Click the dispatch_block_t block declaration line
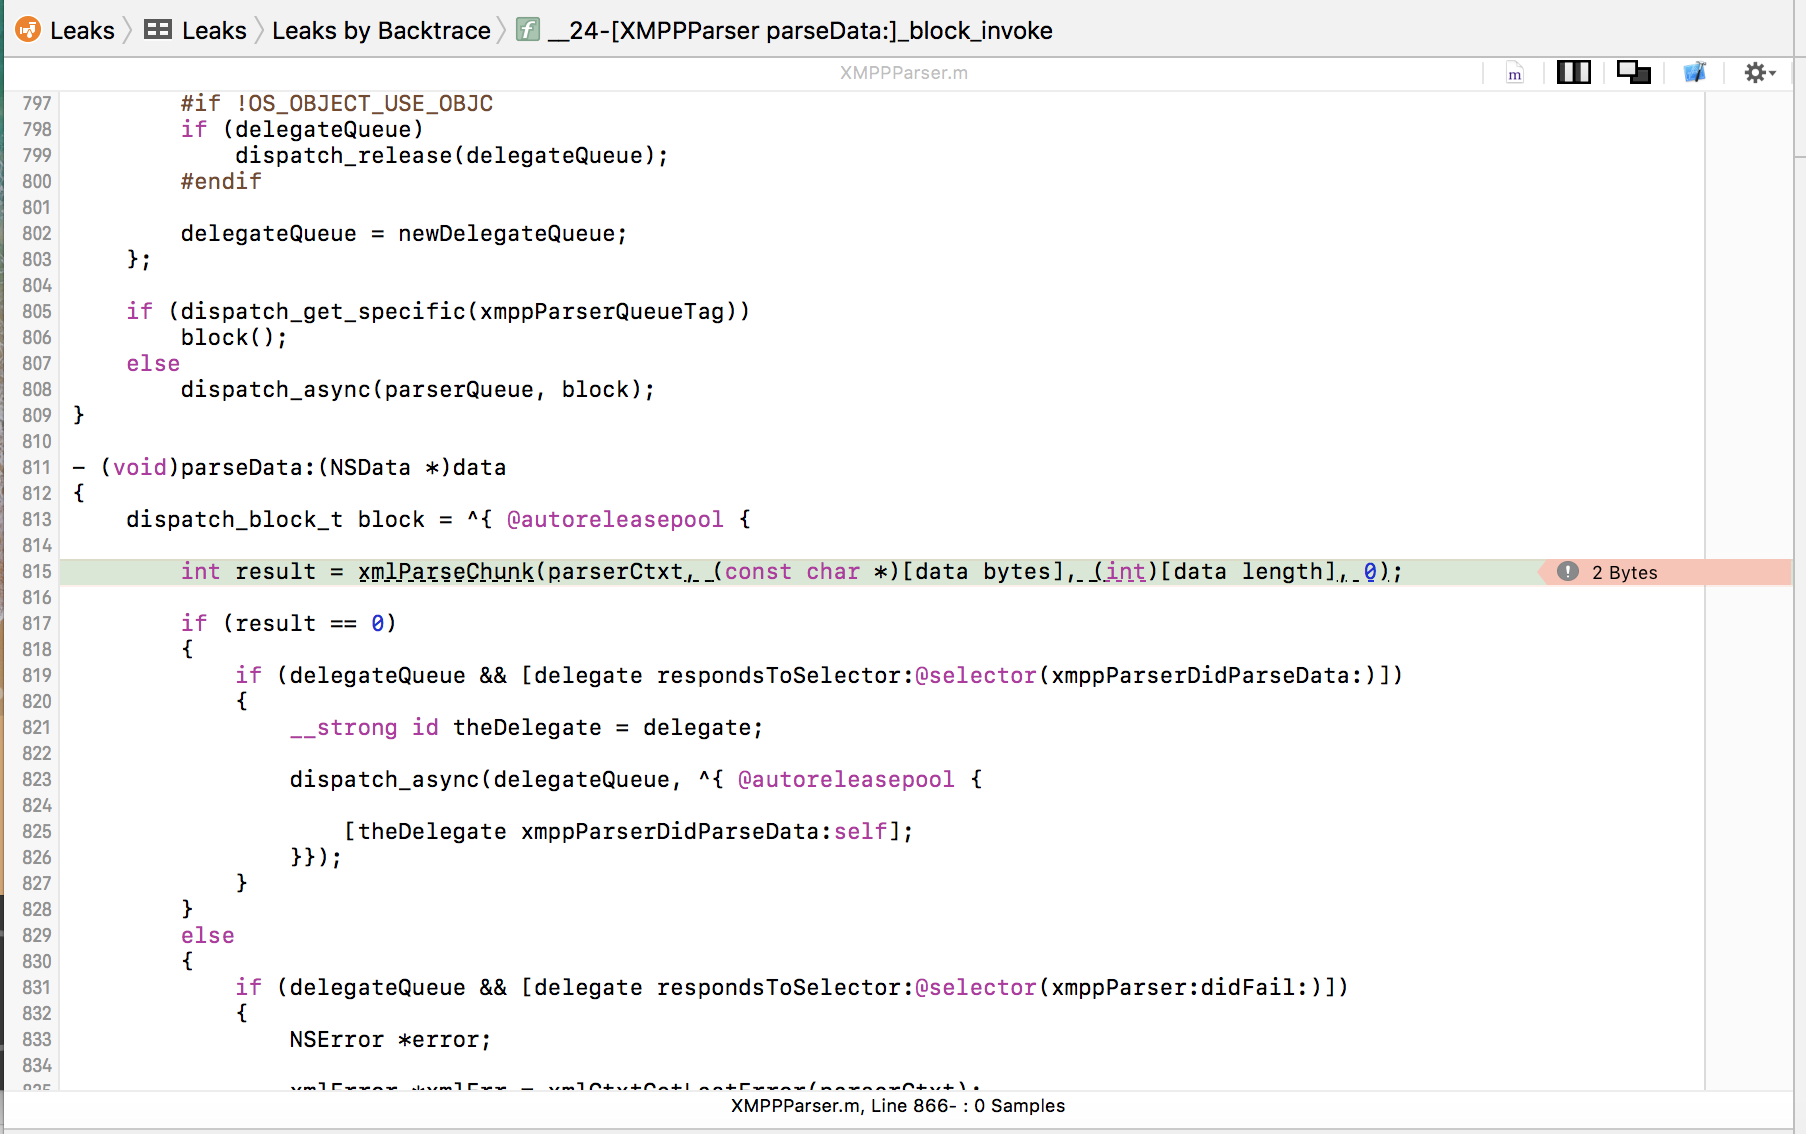The width and height of the screenshot is (1806, 1134). tap(438, 520)
